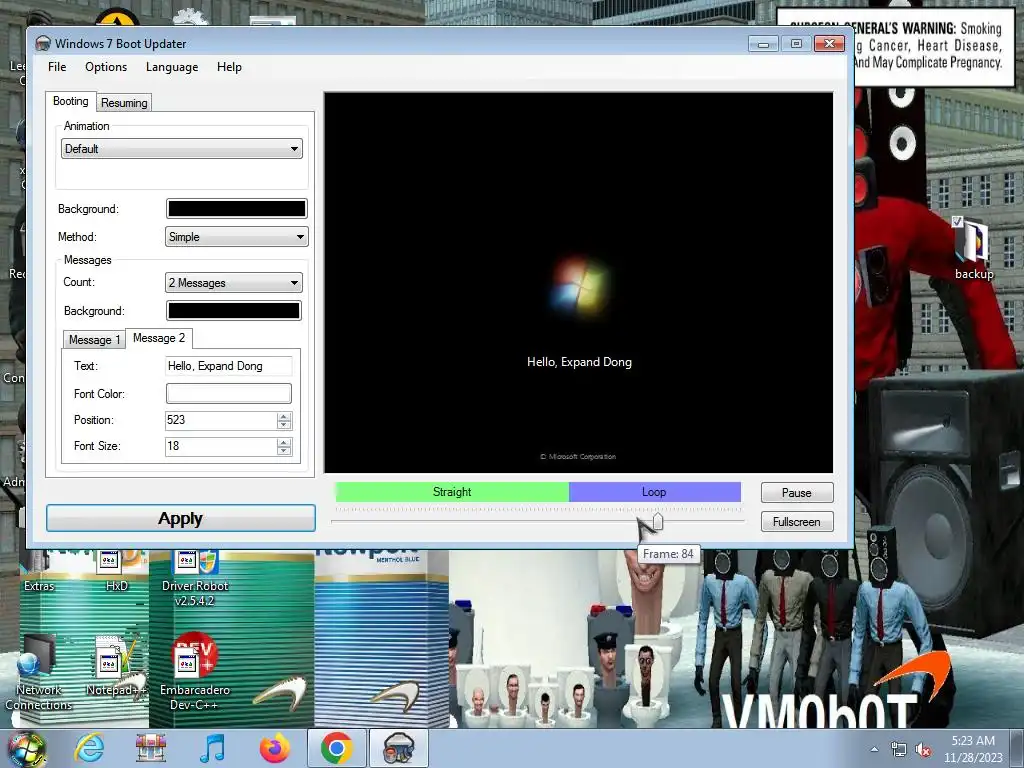Select the Notepad++ desktop icon
This screenshot has height=768, width=1024.
[116, 666]
